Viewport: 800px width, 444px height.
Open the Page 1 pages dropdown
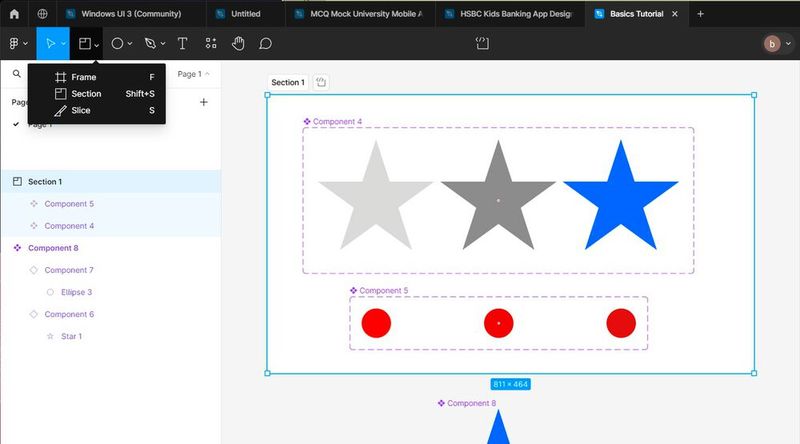pos(193,74)
